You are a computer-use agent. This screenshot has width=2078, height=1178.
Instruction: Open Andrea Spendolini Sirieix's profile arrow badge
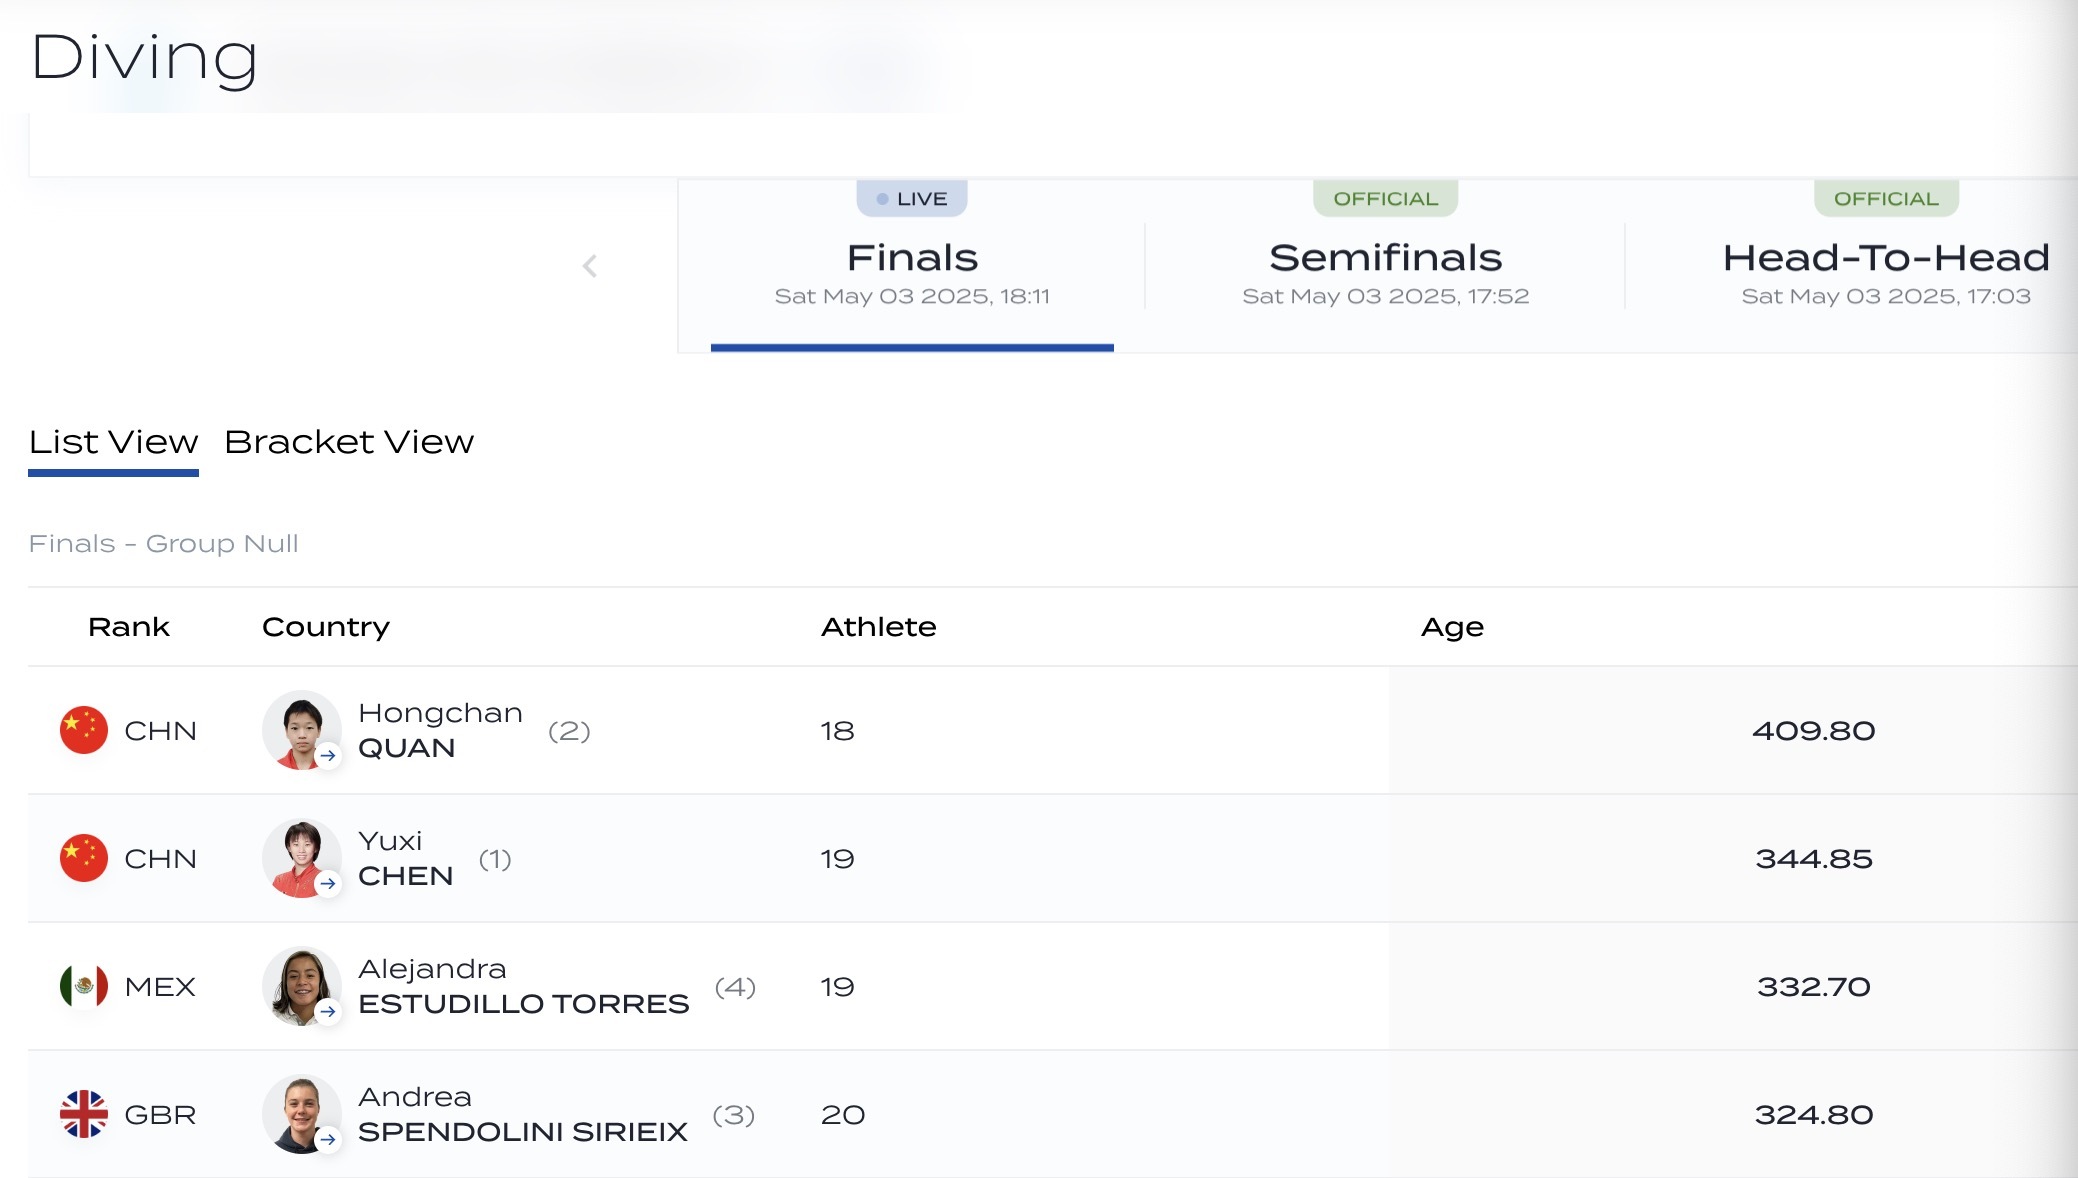[328, 1139]
